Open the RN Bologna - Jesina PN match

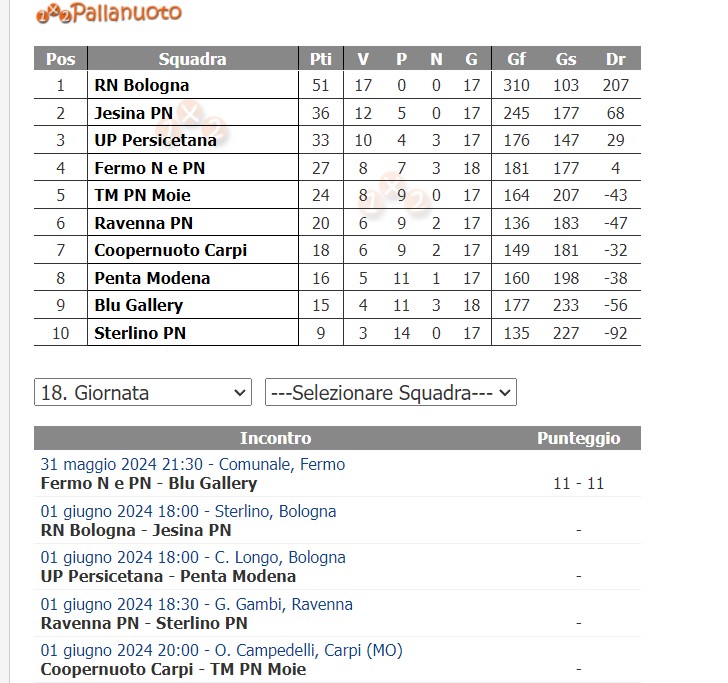pyautogui.click(x=136, y=530)
